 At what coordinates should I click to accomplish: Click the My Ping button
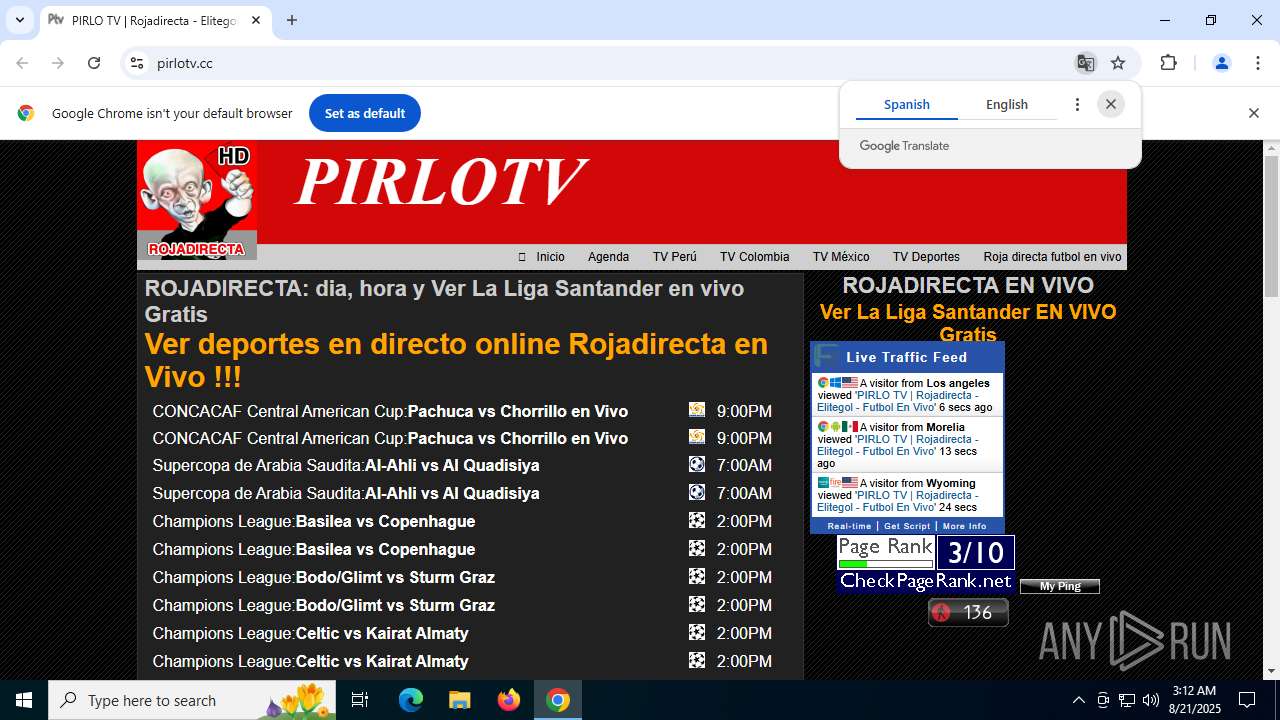1060,586
